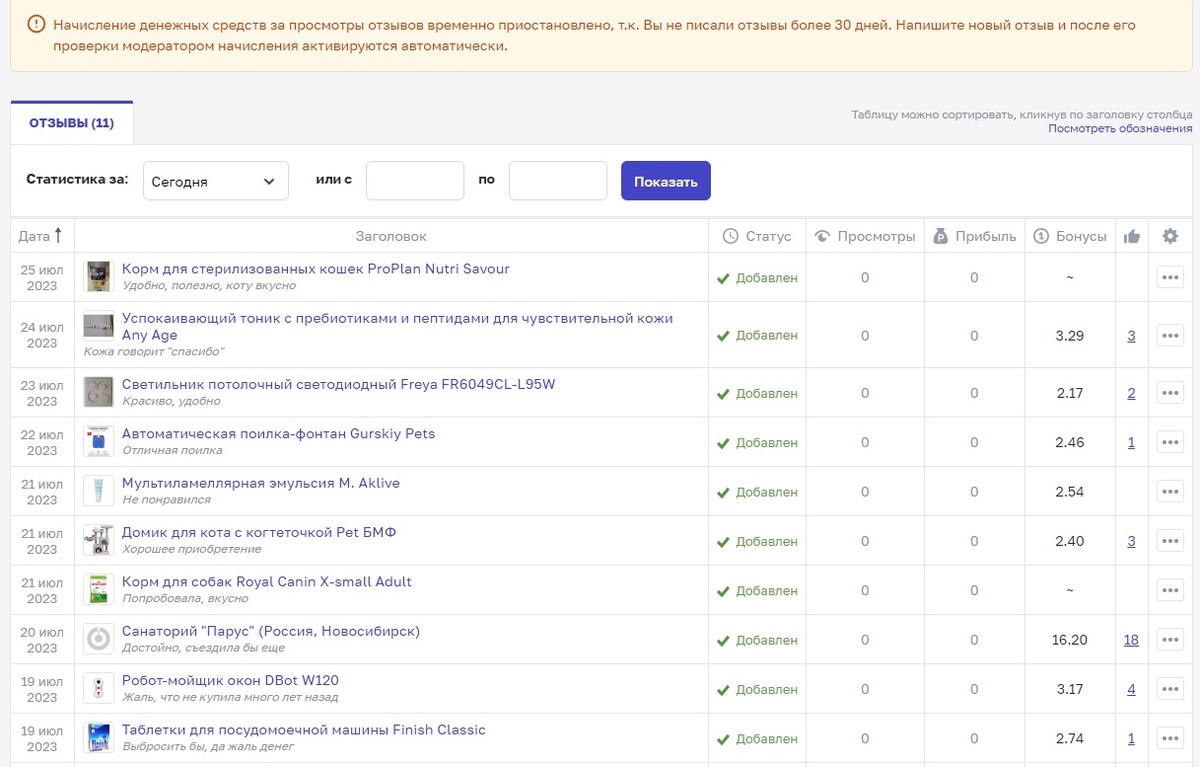
Task: Click the warning icon in the notice banner
Action: tap(36, 25)
